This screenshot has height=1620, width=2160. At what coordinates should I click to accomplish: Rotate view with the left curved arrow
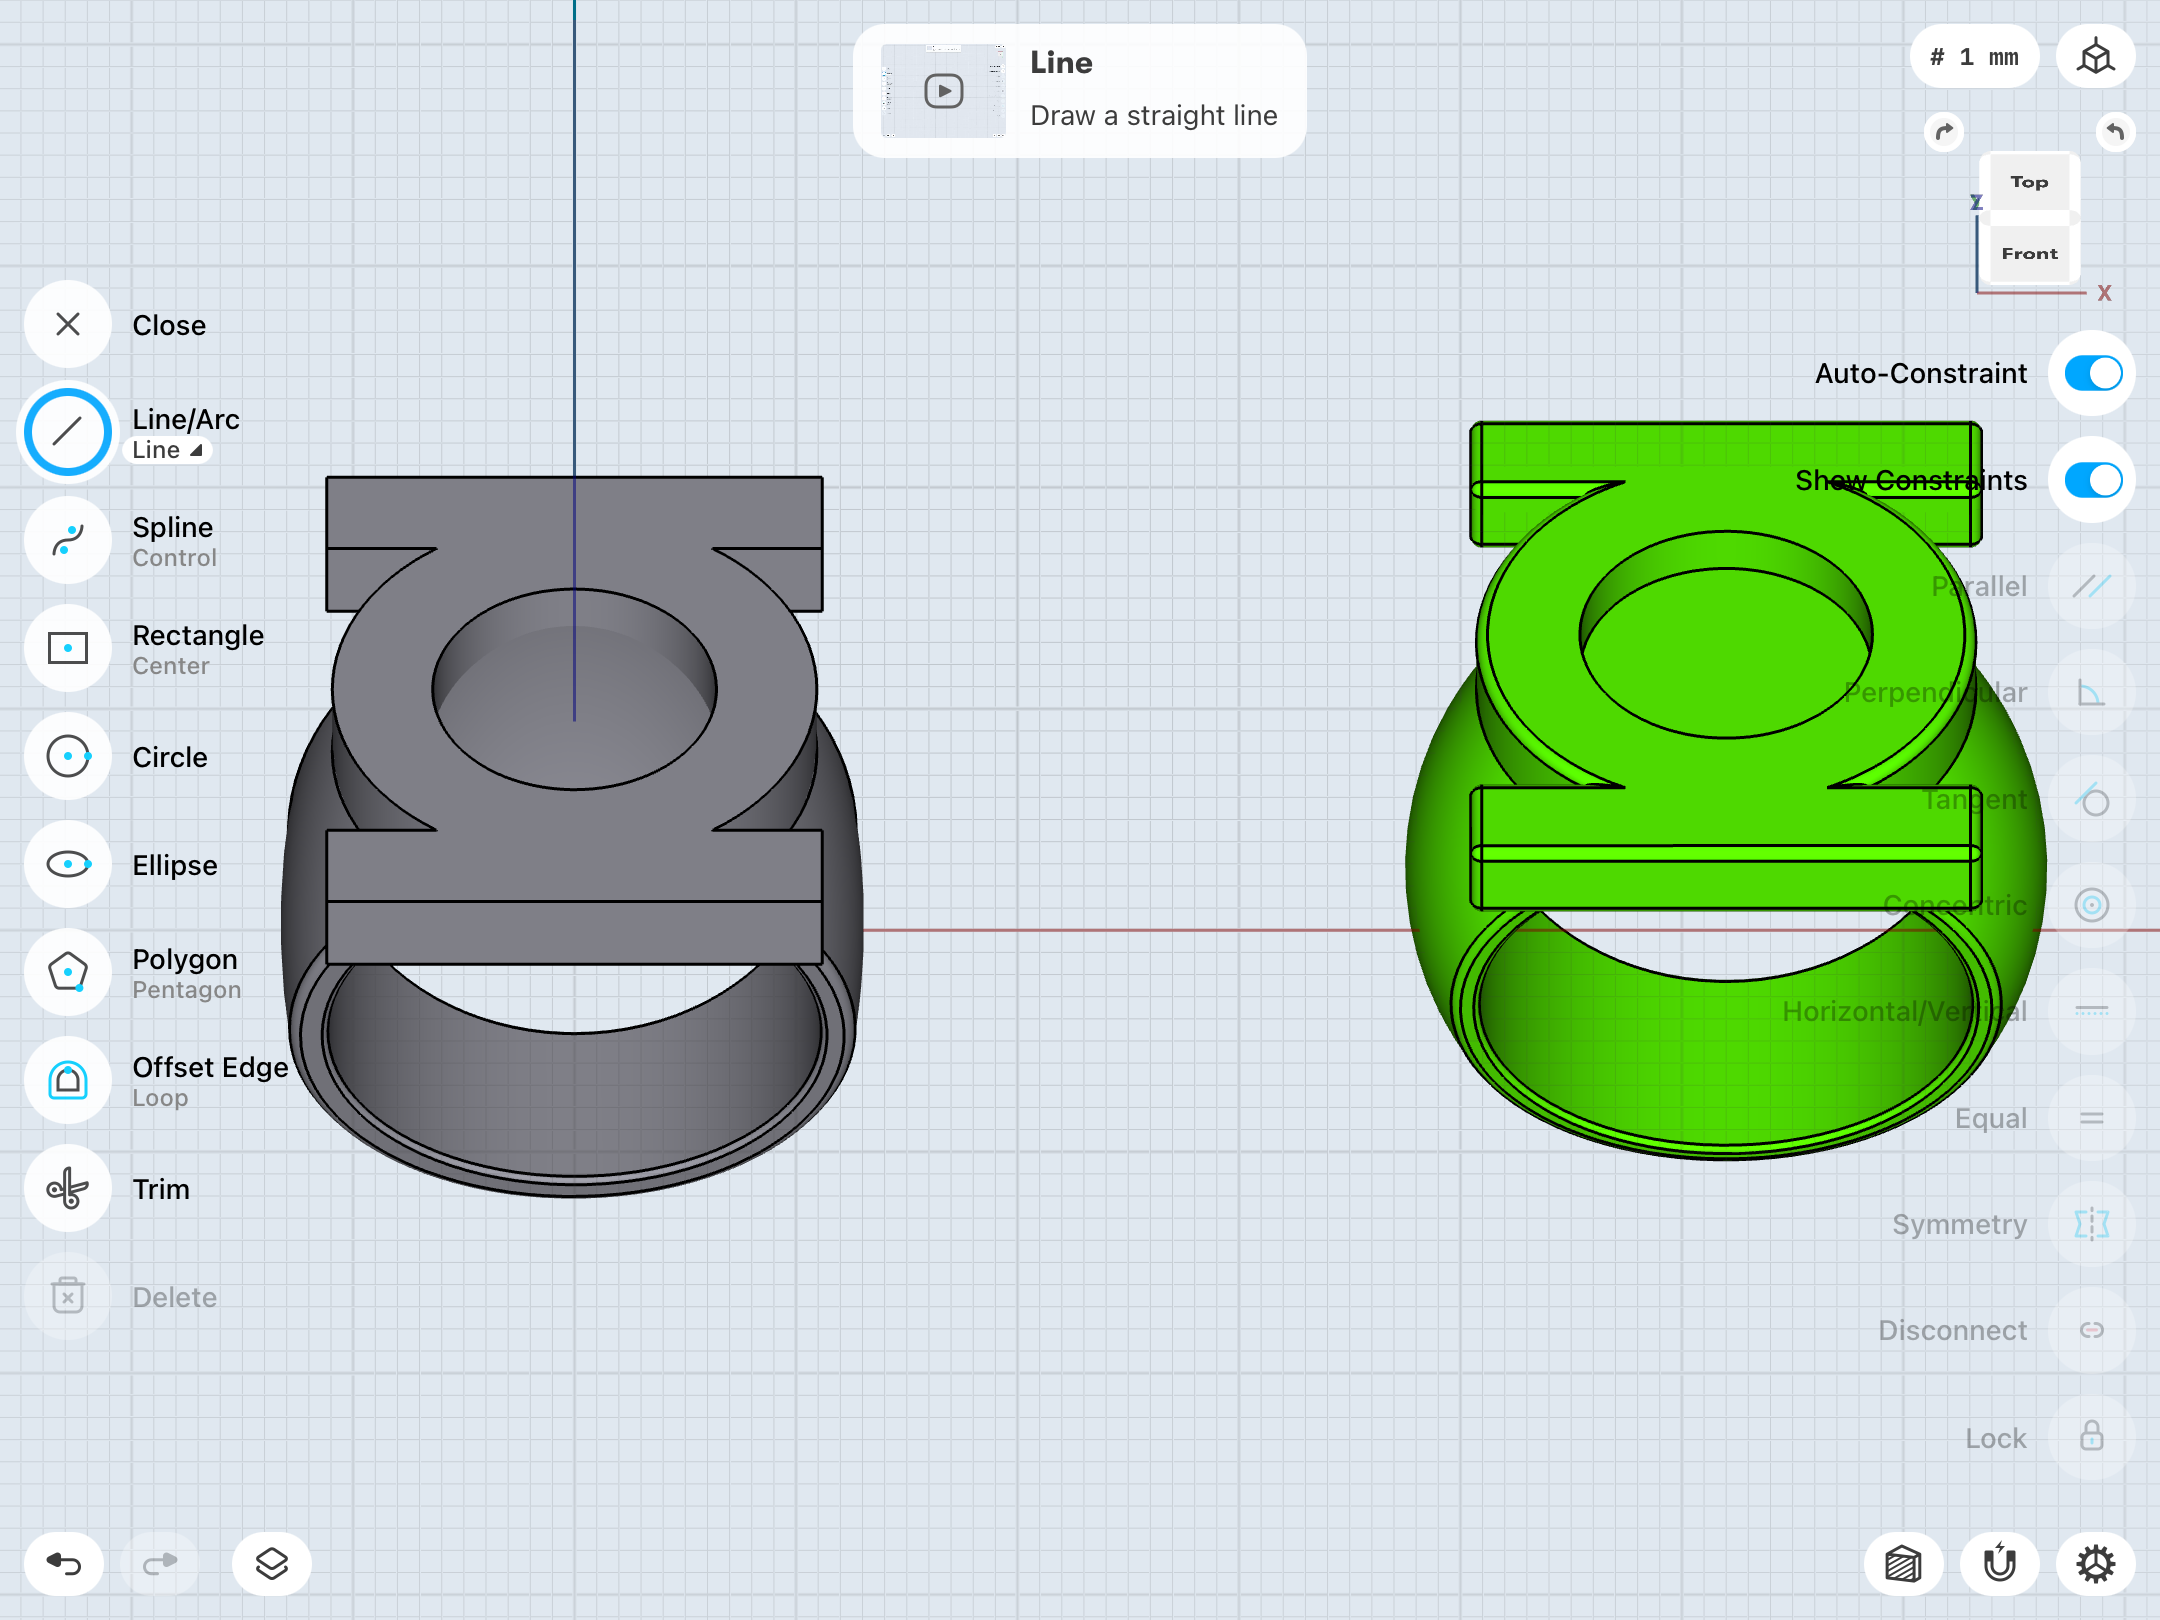pyautogui.click(x=1944, y=132)
